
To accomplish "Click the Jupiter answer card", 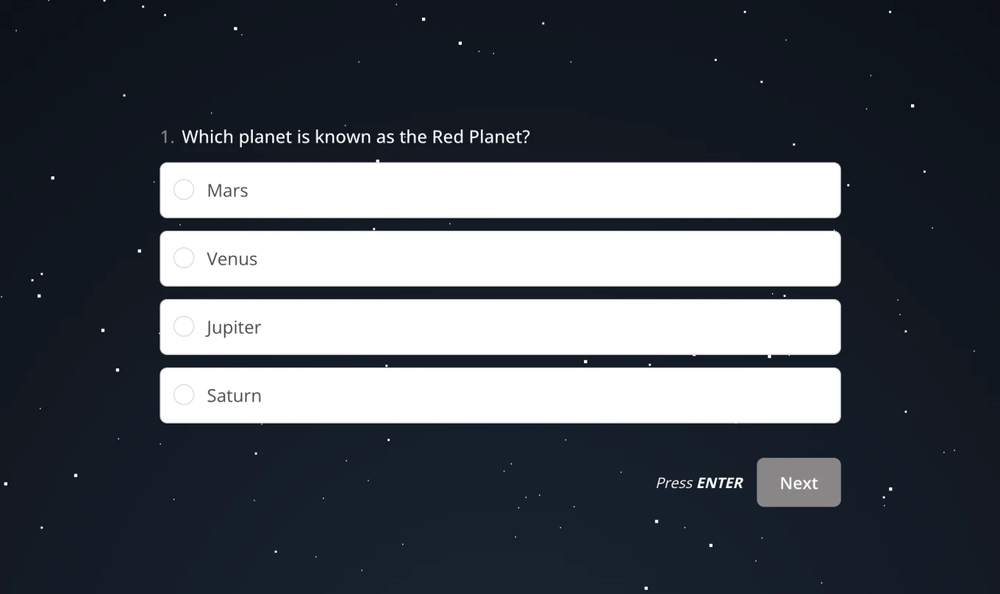I will (x=500, y=326).
